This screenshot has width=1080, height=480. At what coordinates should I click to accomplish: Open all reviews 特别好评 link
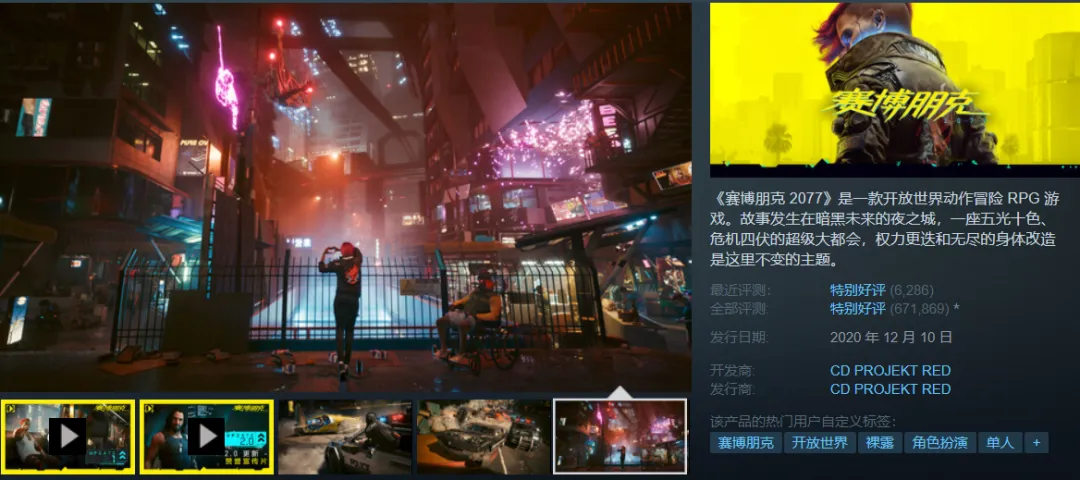tap(858, 309)
